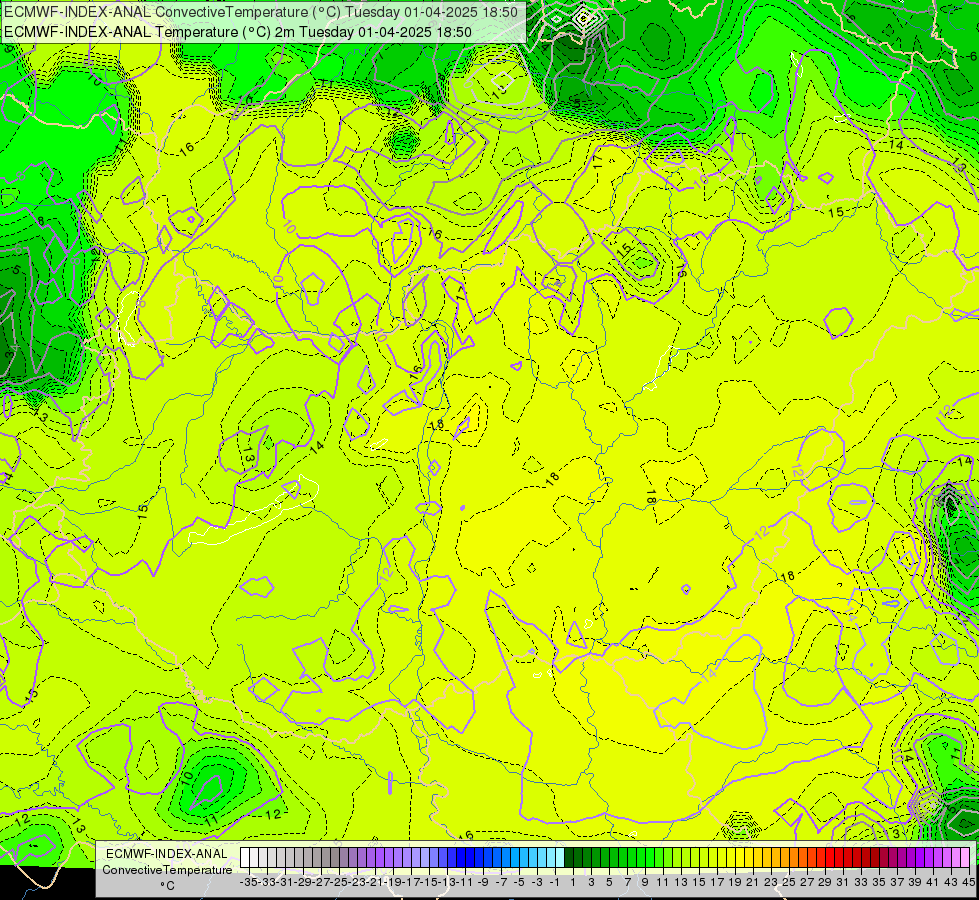Viewport: 979px width, 900px height.
Task: Click the ConvectiveTemperature title line at top
Action: coord(260,12)
